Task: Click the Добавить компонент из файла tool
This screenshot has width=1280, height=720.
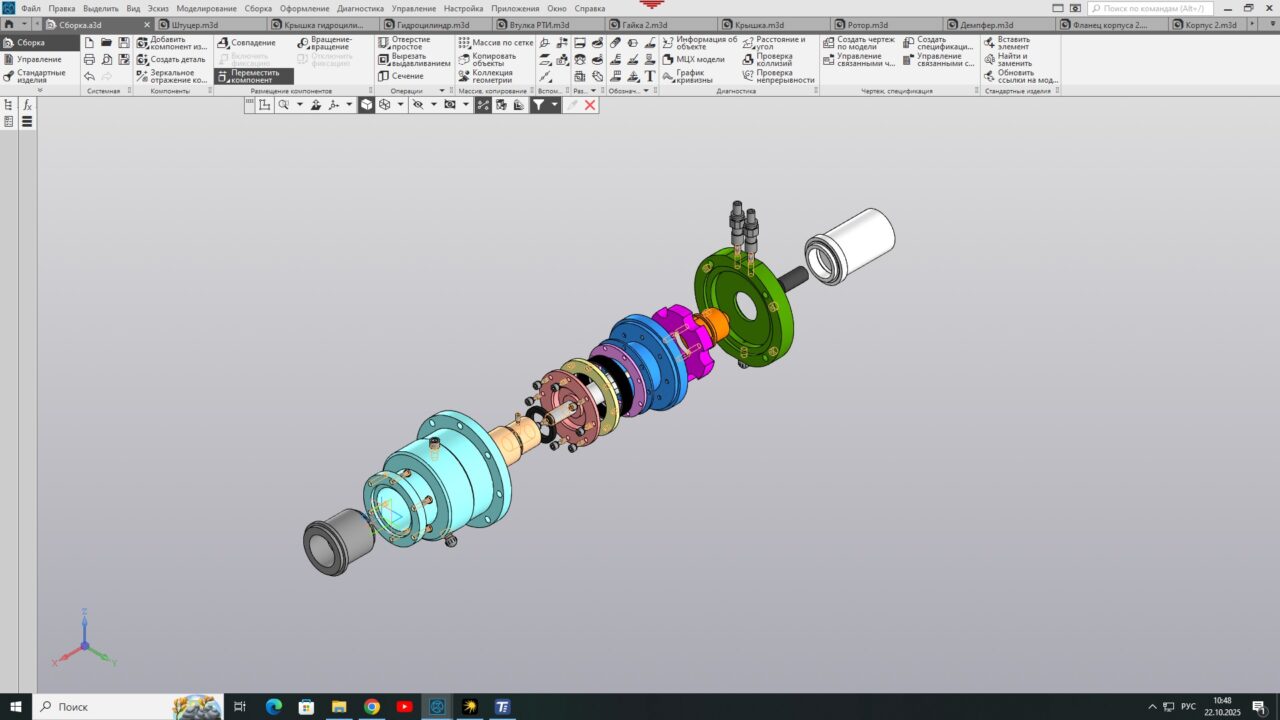Action: pos(172,43)
